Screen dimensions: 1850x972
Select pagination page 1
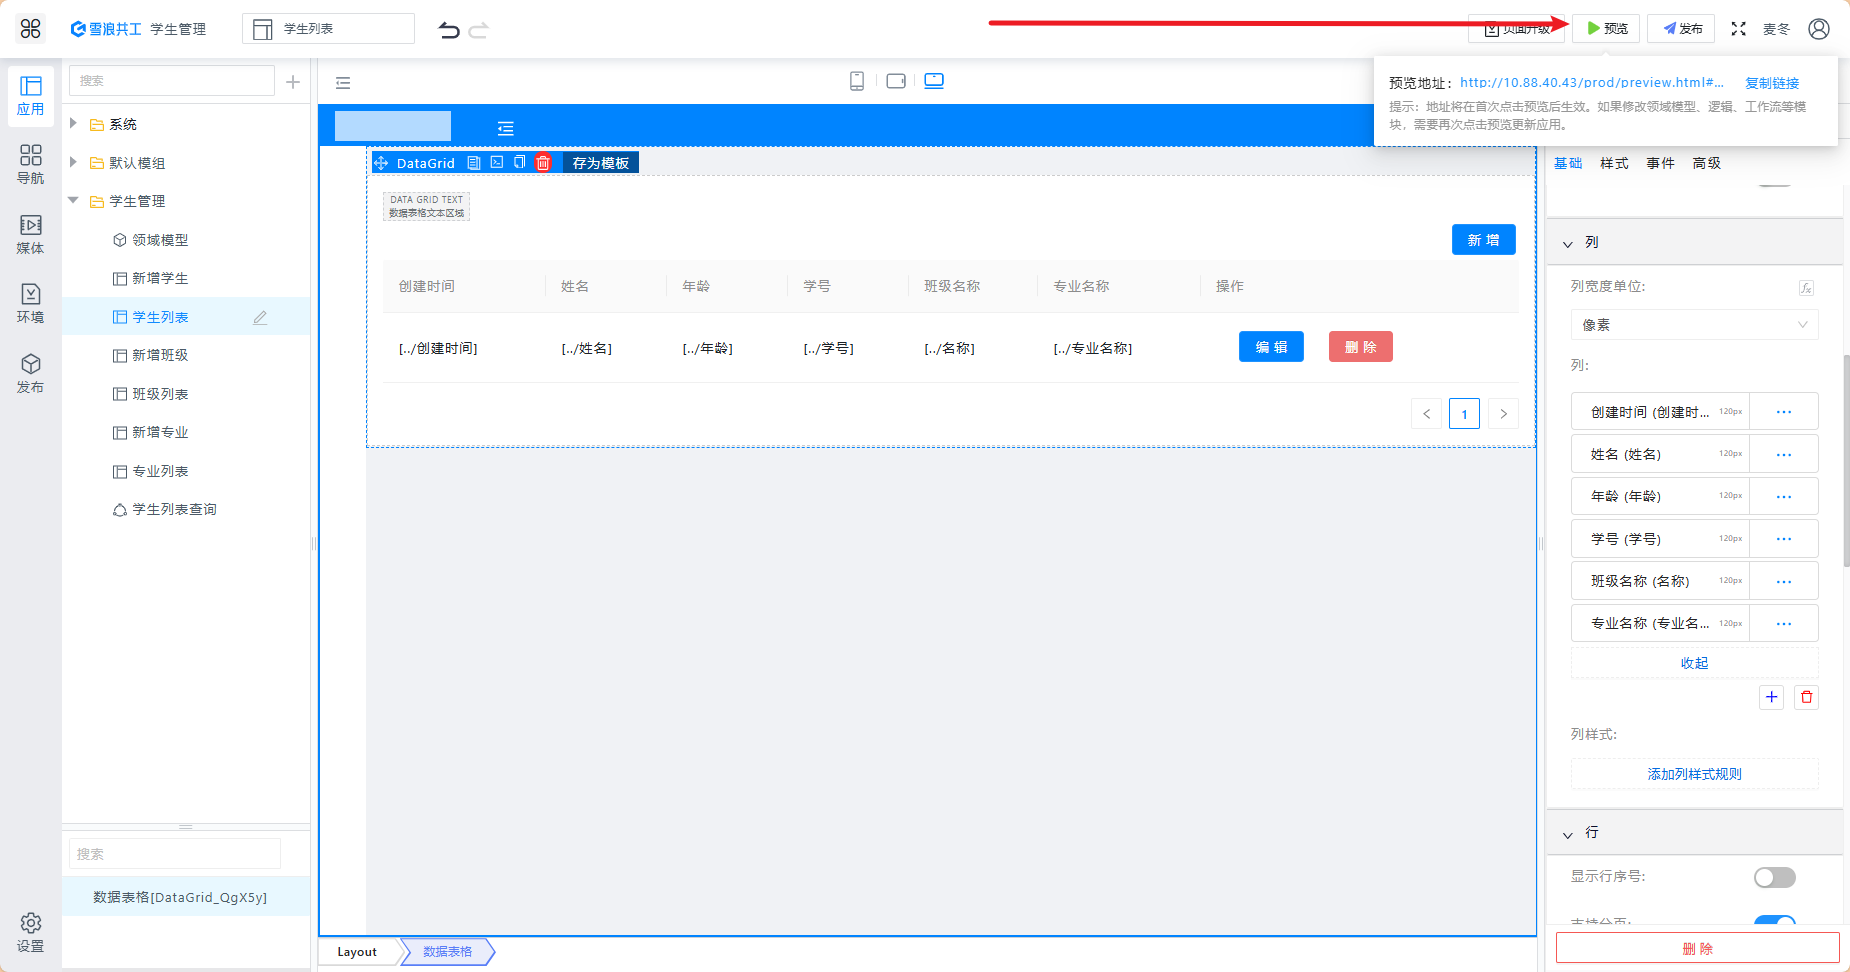coord(1464,414)
